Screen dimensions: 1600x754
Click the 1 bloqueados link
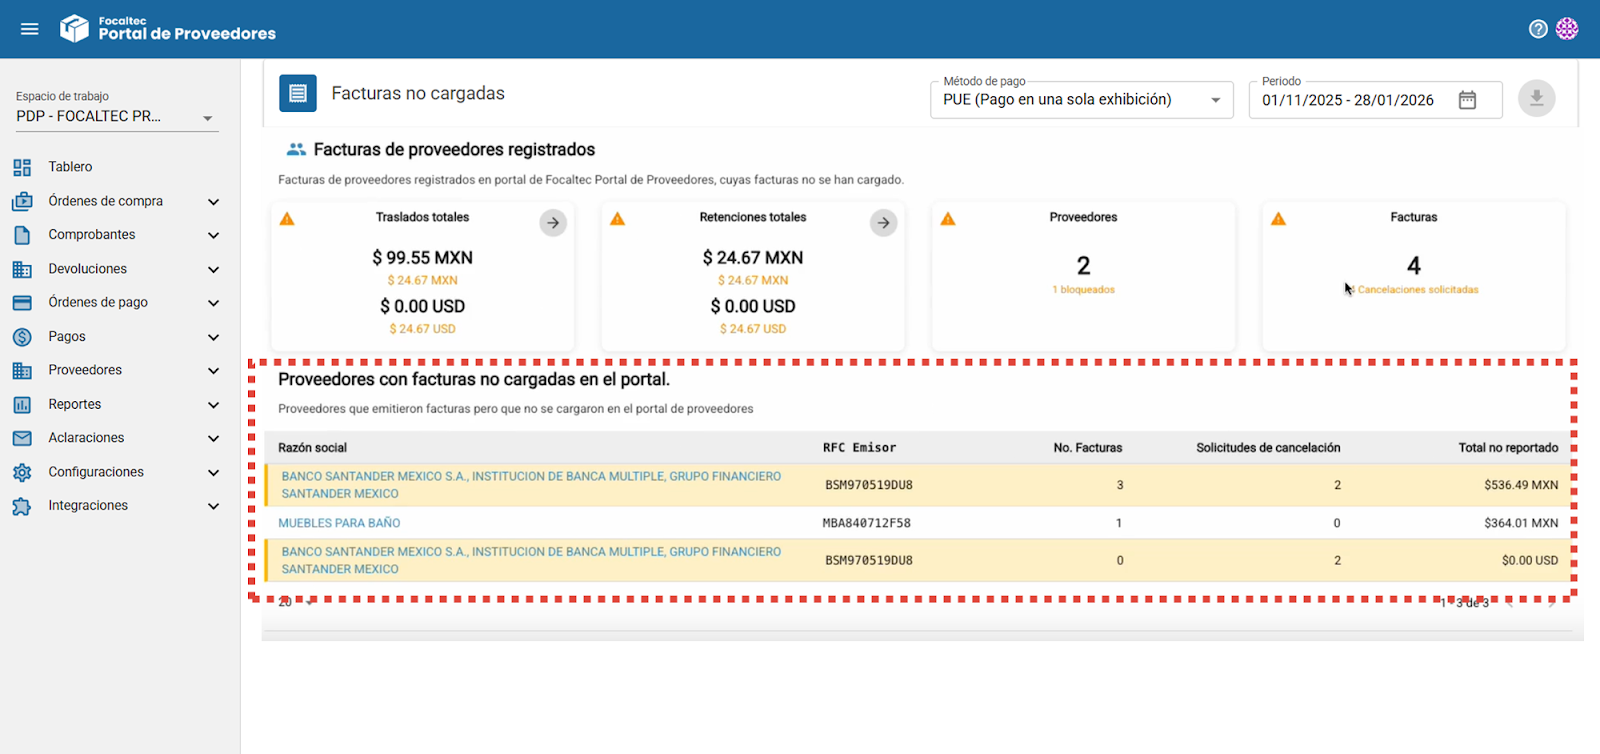click(1083, 290)
